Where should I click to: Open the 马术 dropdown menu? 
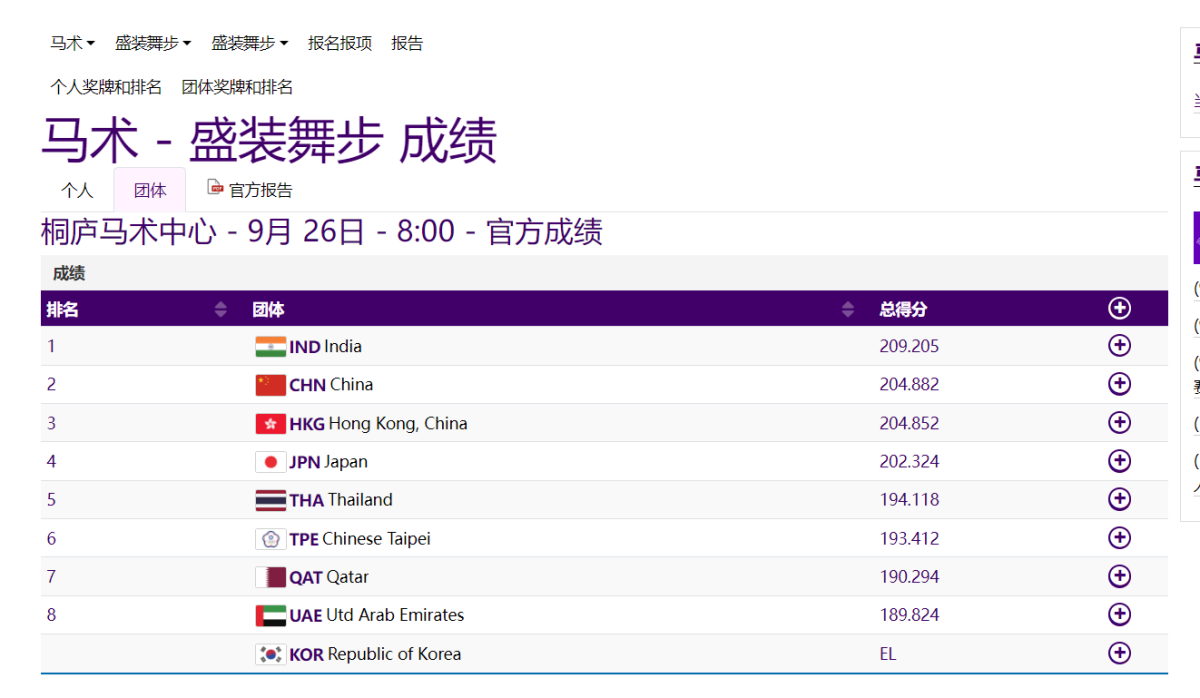[72, 43]
